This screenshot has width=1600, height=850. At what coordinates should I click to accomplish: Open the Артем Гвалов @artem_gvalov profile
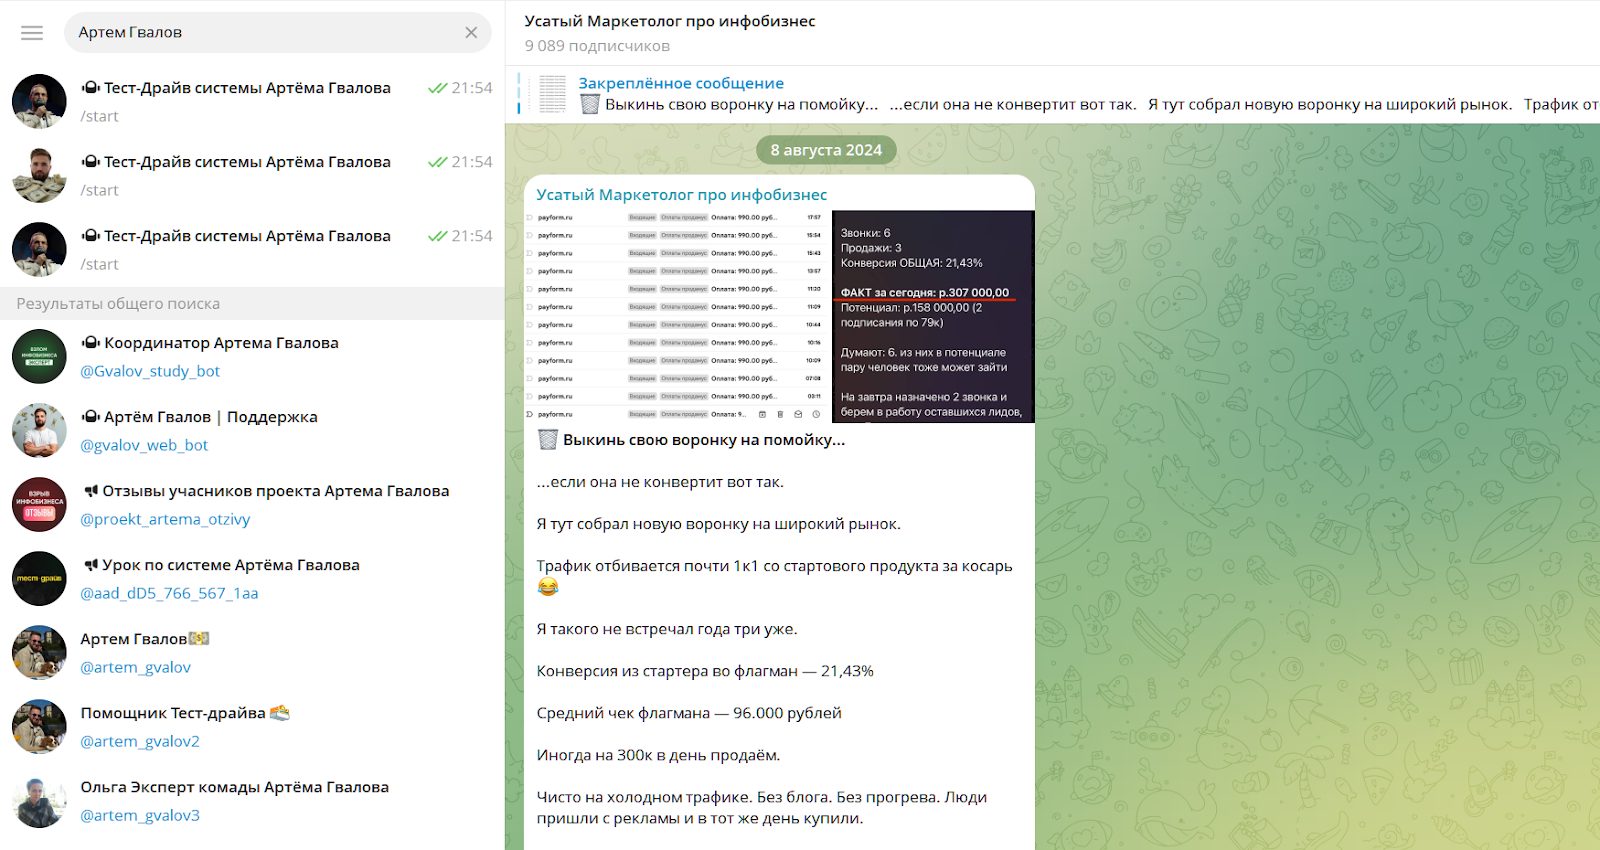coord(252,652)
